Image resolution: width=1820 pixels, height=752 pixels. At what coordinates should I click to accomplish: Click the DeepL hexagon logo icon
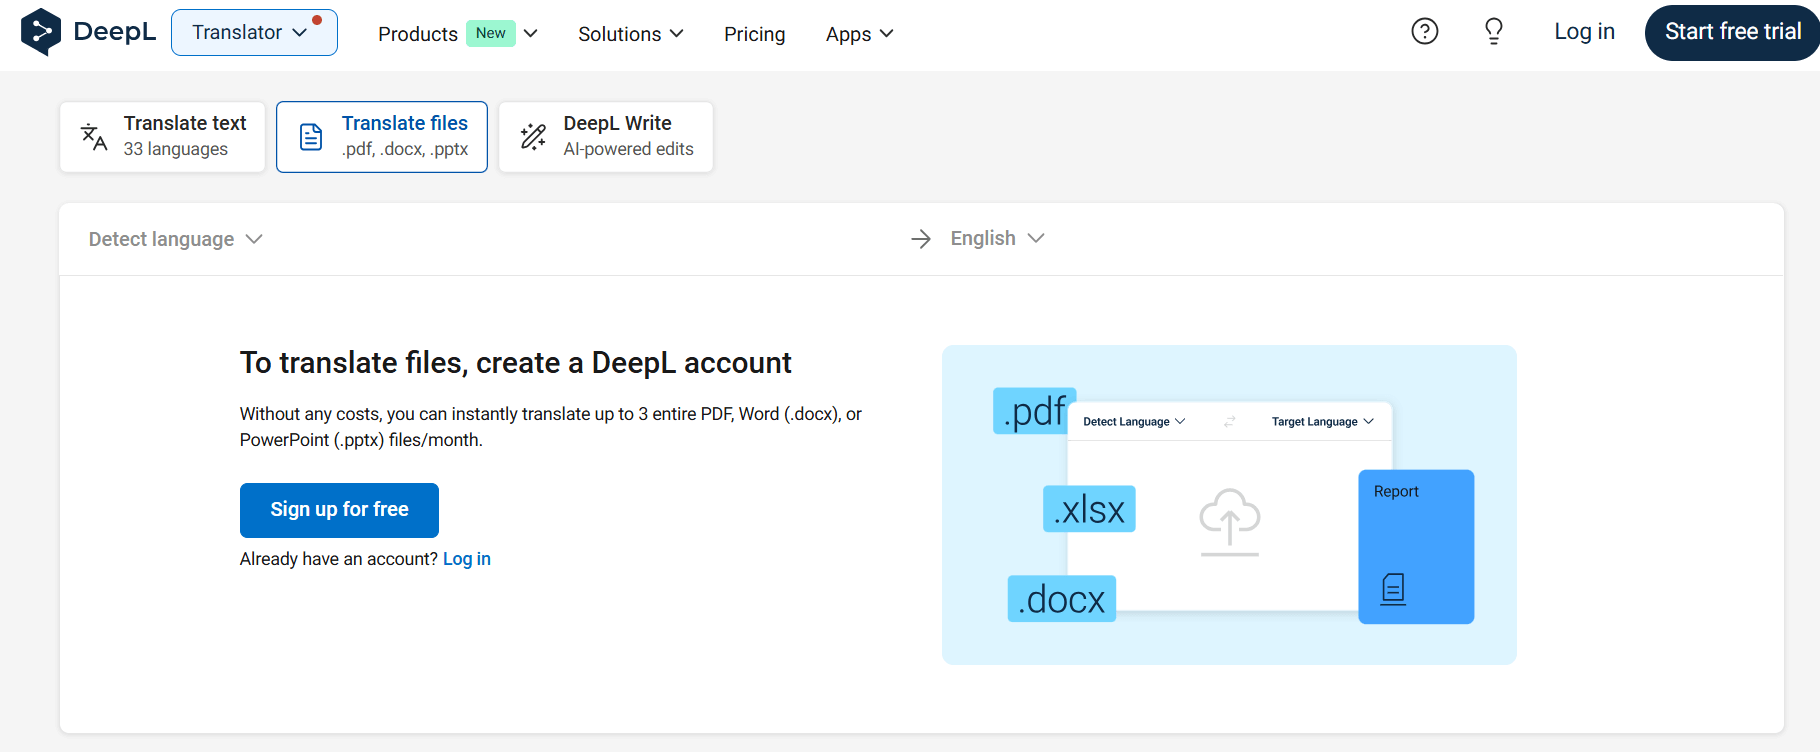pos(41,32)
